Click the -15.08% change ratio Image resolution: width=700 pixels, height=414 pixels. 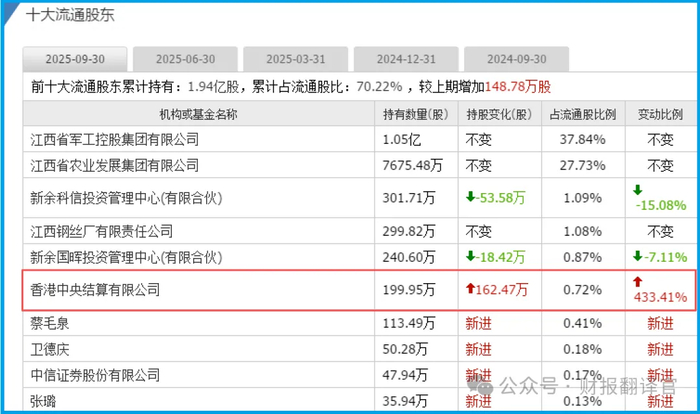point(661,205)
